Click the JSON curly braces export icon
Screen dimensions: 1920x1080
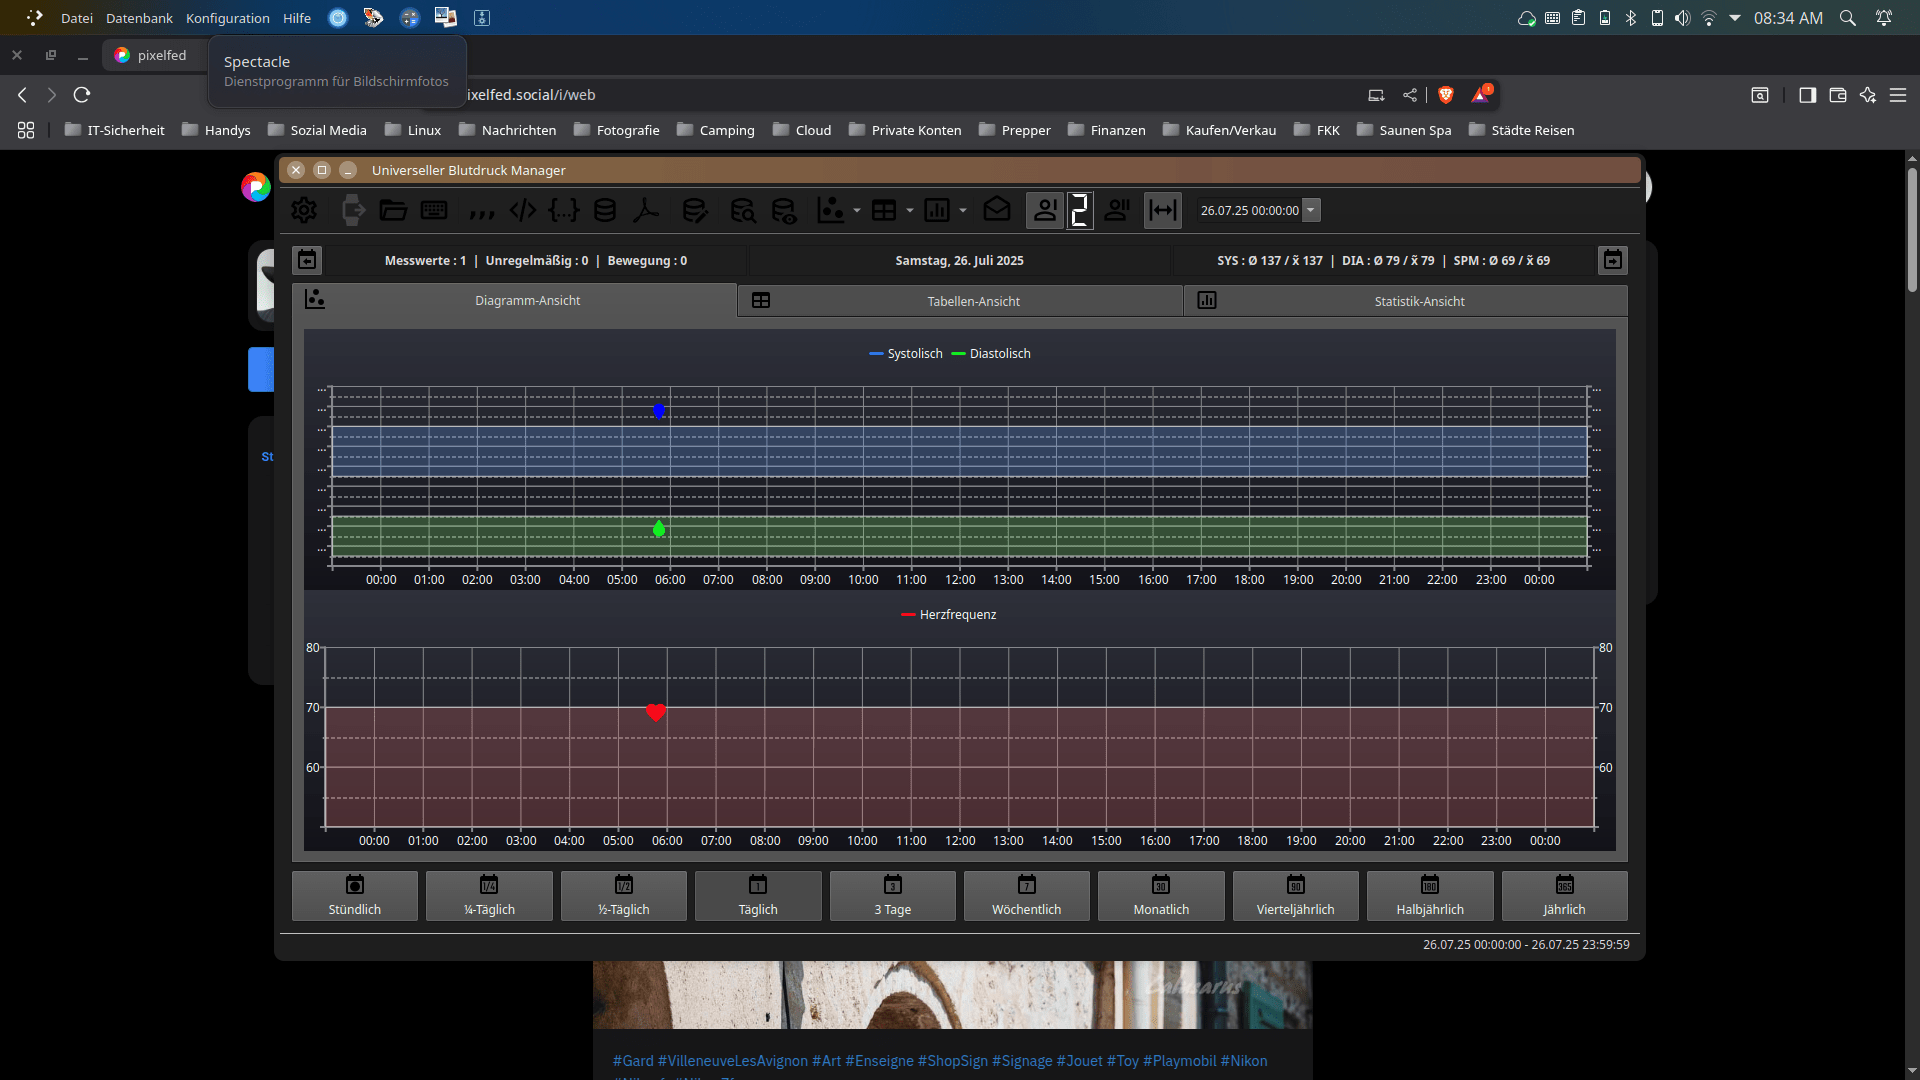(564, 210)
